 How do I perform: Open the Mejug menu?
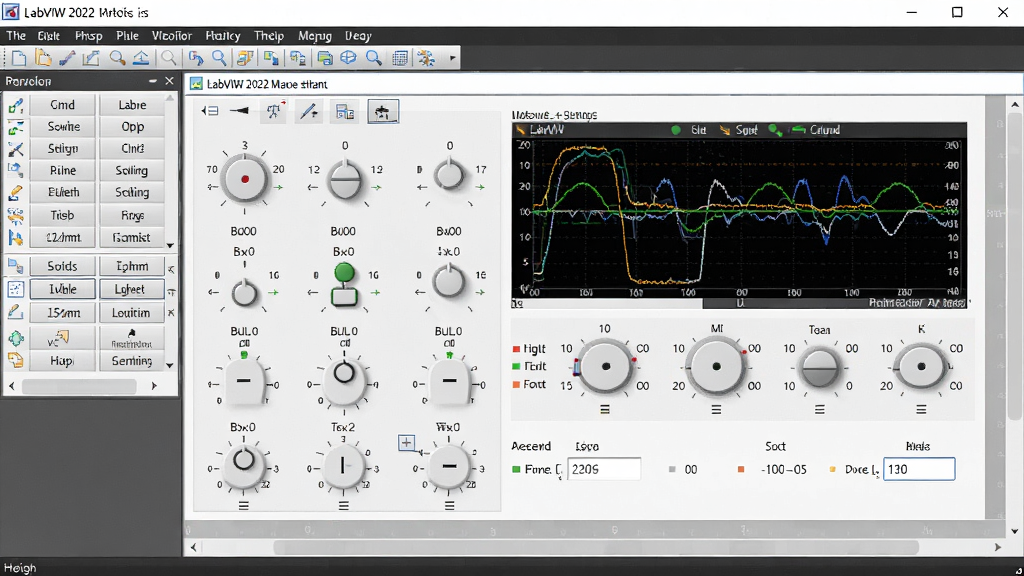click(315, 36)
